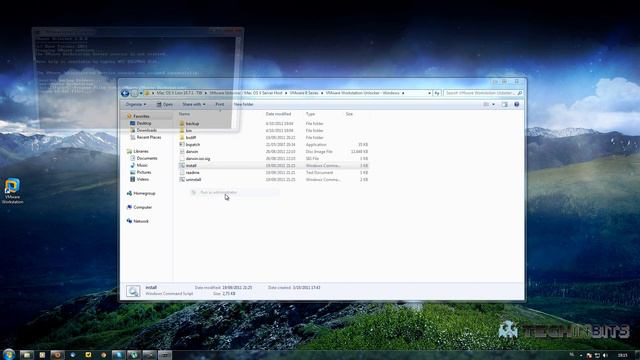The height and width of the screenshot is (360, 640).
Task: Click Mac OS X Server Host breadcrumb
Action: [264, 93]
